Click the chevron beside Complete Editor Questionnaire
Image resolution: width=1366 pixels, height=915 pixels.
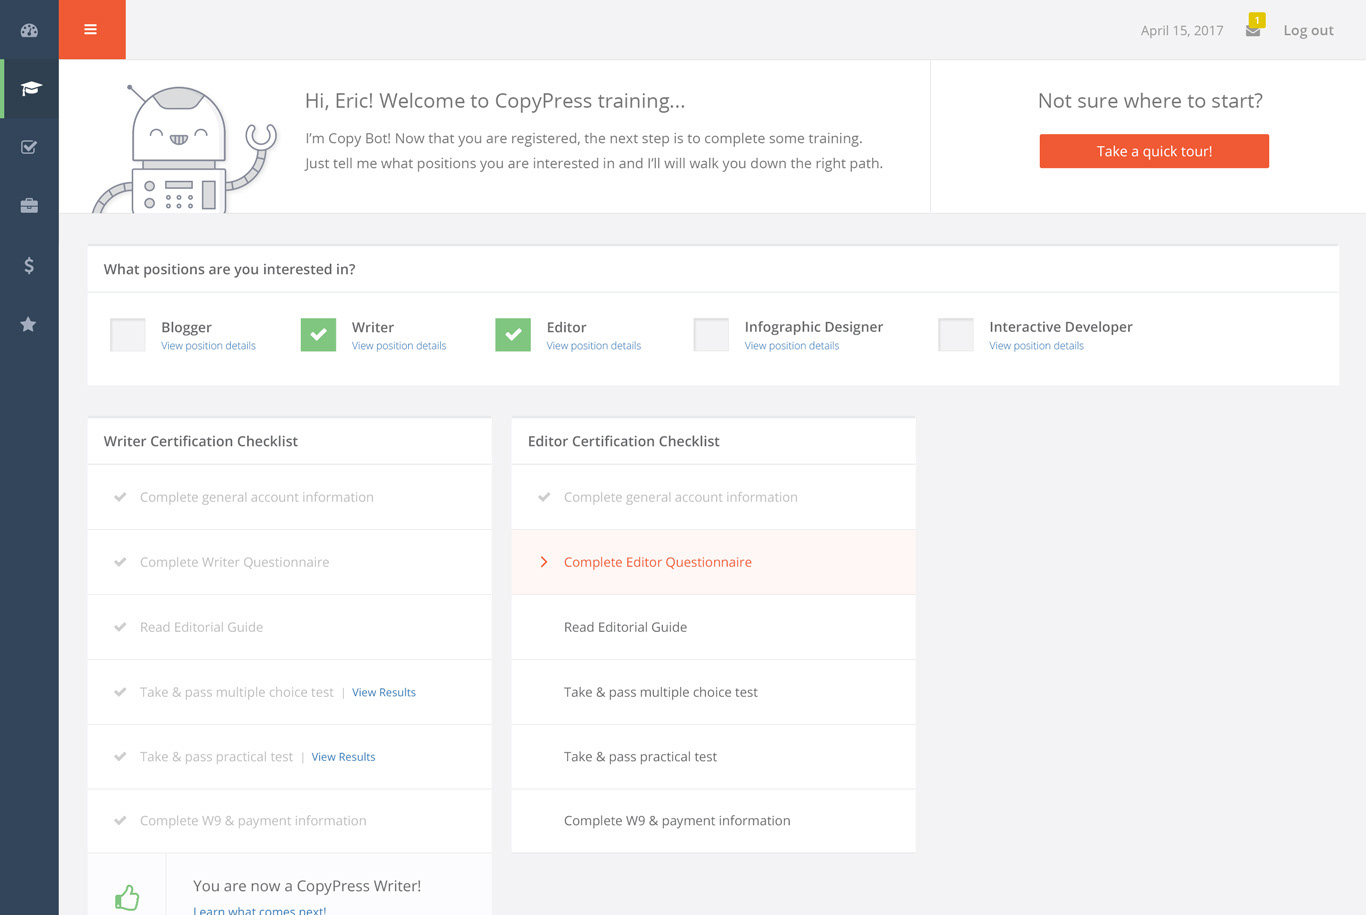point(544,562)
